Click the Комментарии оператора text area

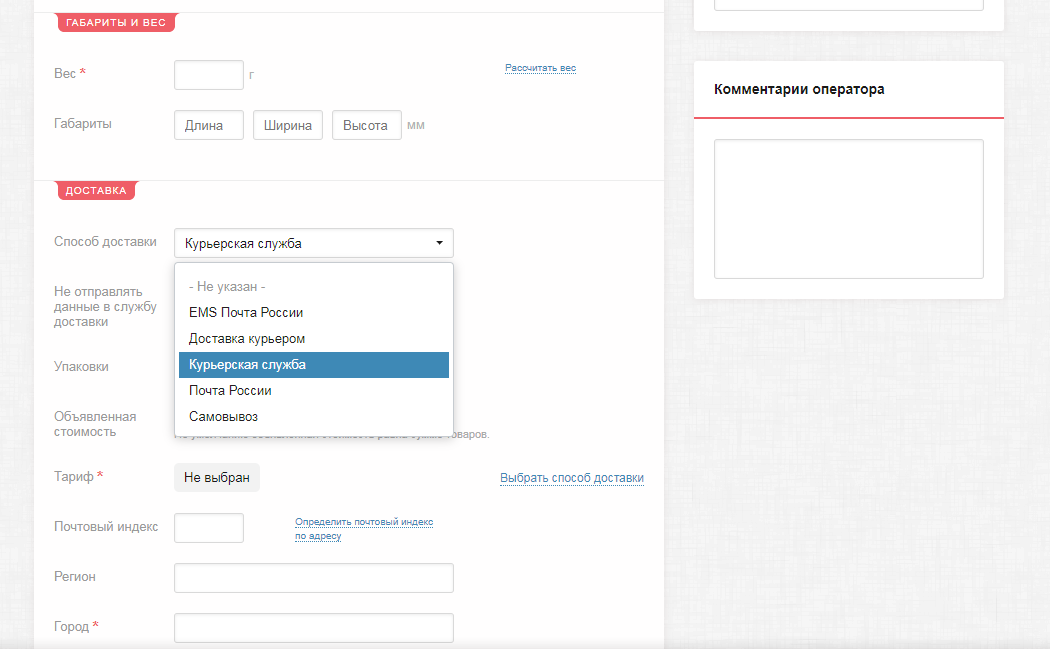(x=848, y=209)
